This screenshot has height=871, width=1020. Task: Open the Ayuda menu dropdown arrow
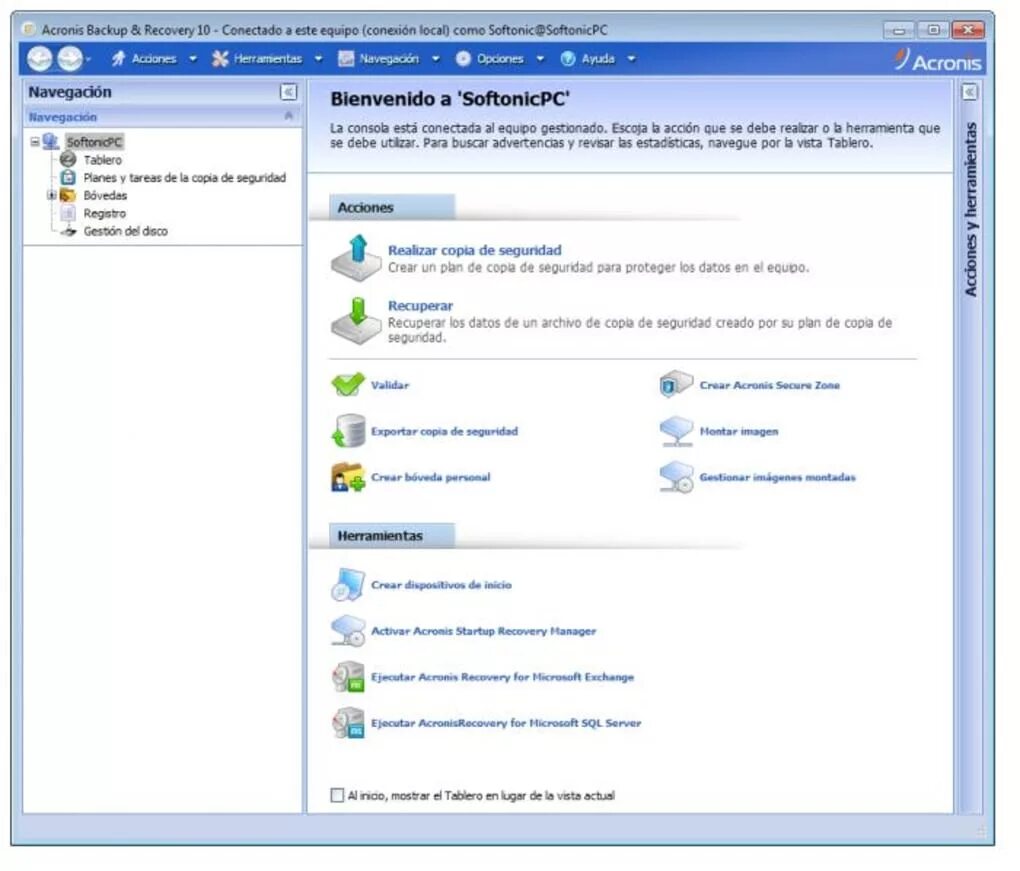(x=631, y=59)
